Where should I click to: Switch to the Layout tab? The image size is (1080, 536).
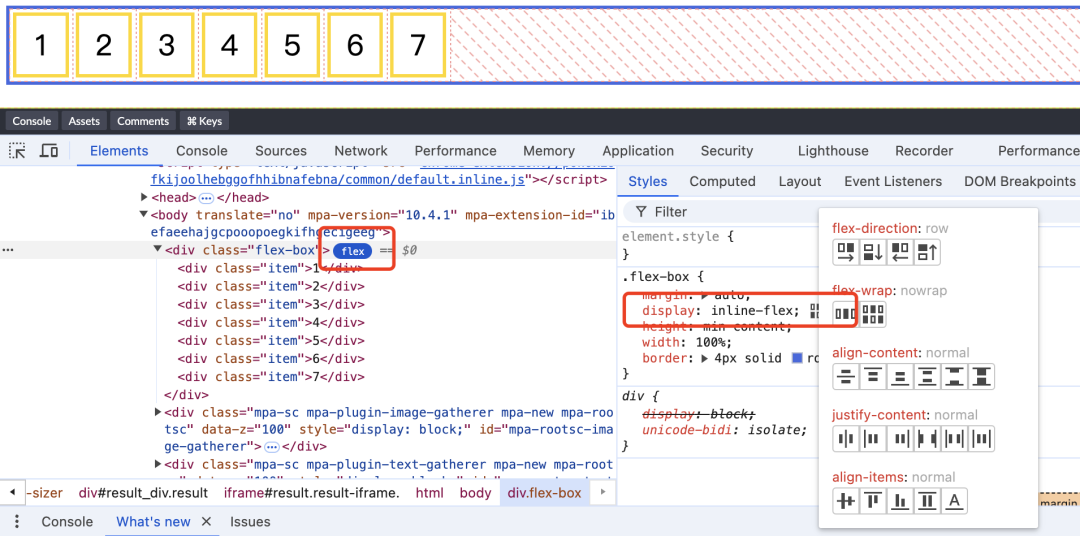(800, 181)
